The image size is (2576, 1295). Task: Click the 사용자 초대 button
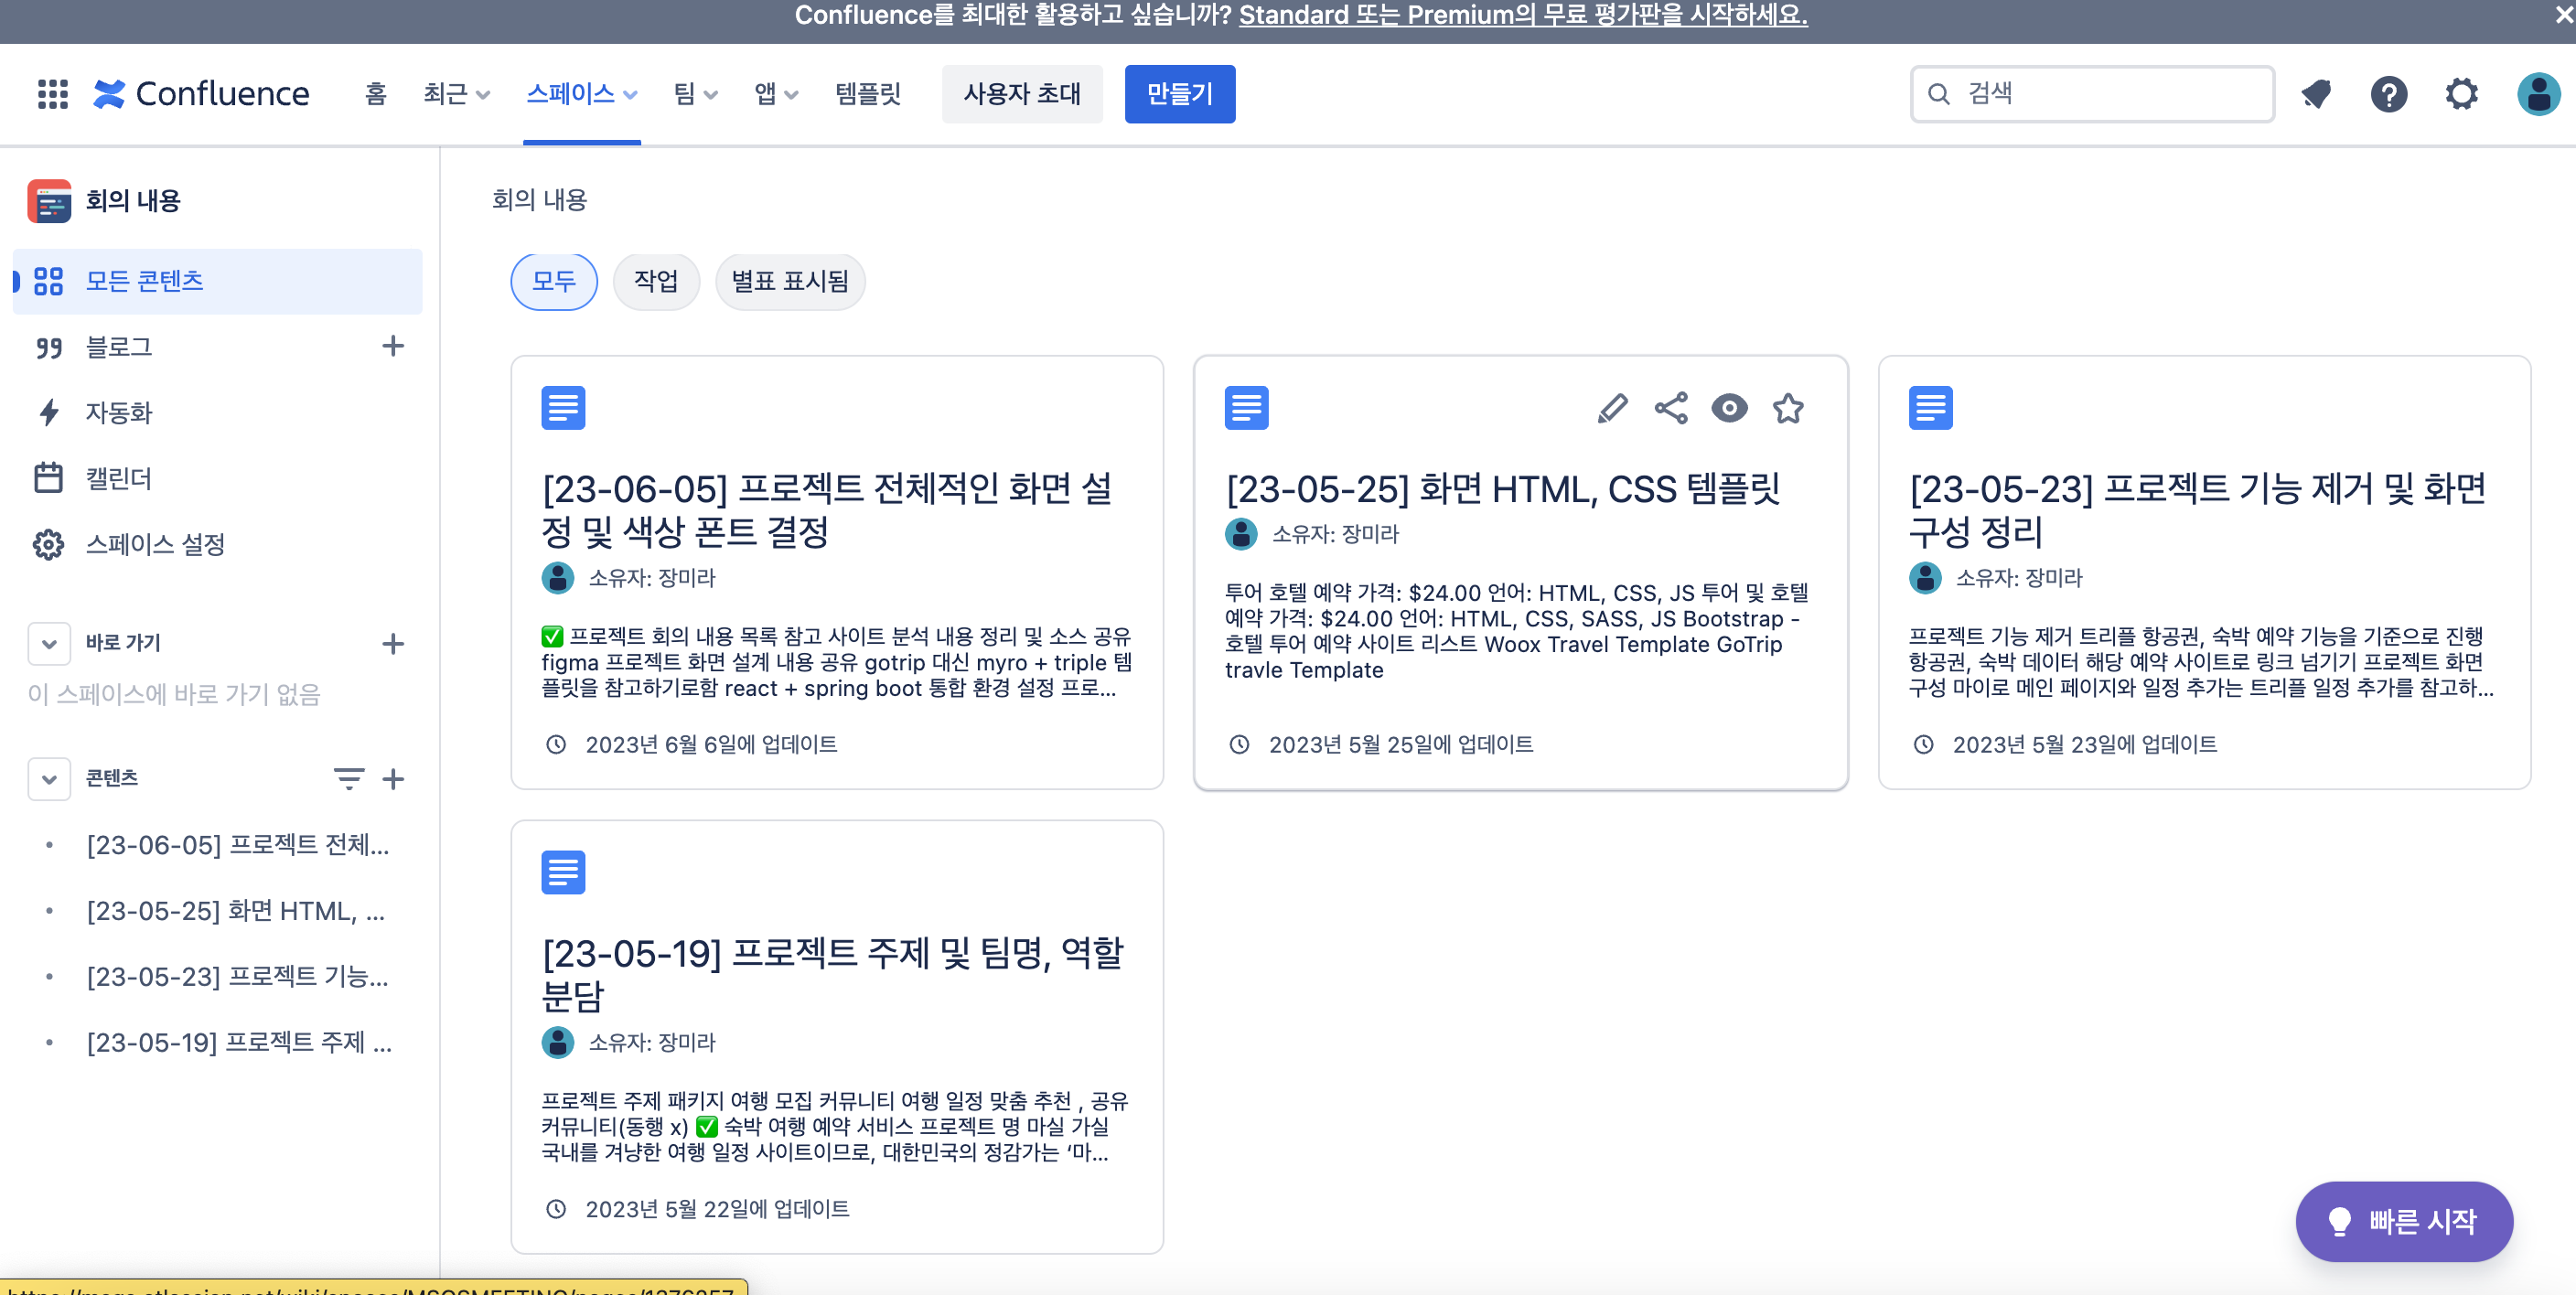[x=1021, y=94]
